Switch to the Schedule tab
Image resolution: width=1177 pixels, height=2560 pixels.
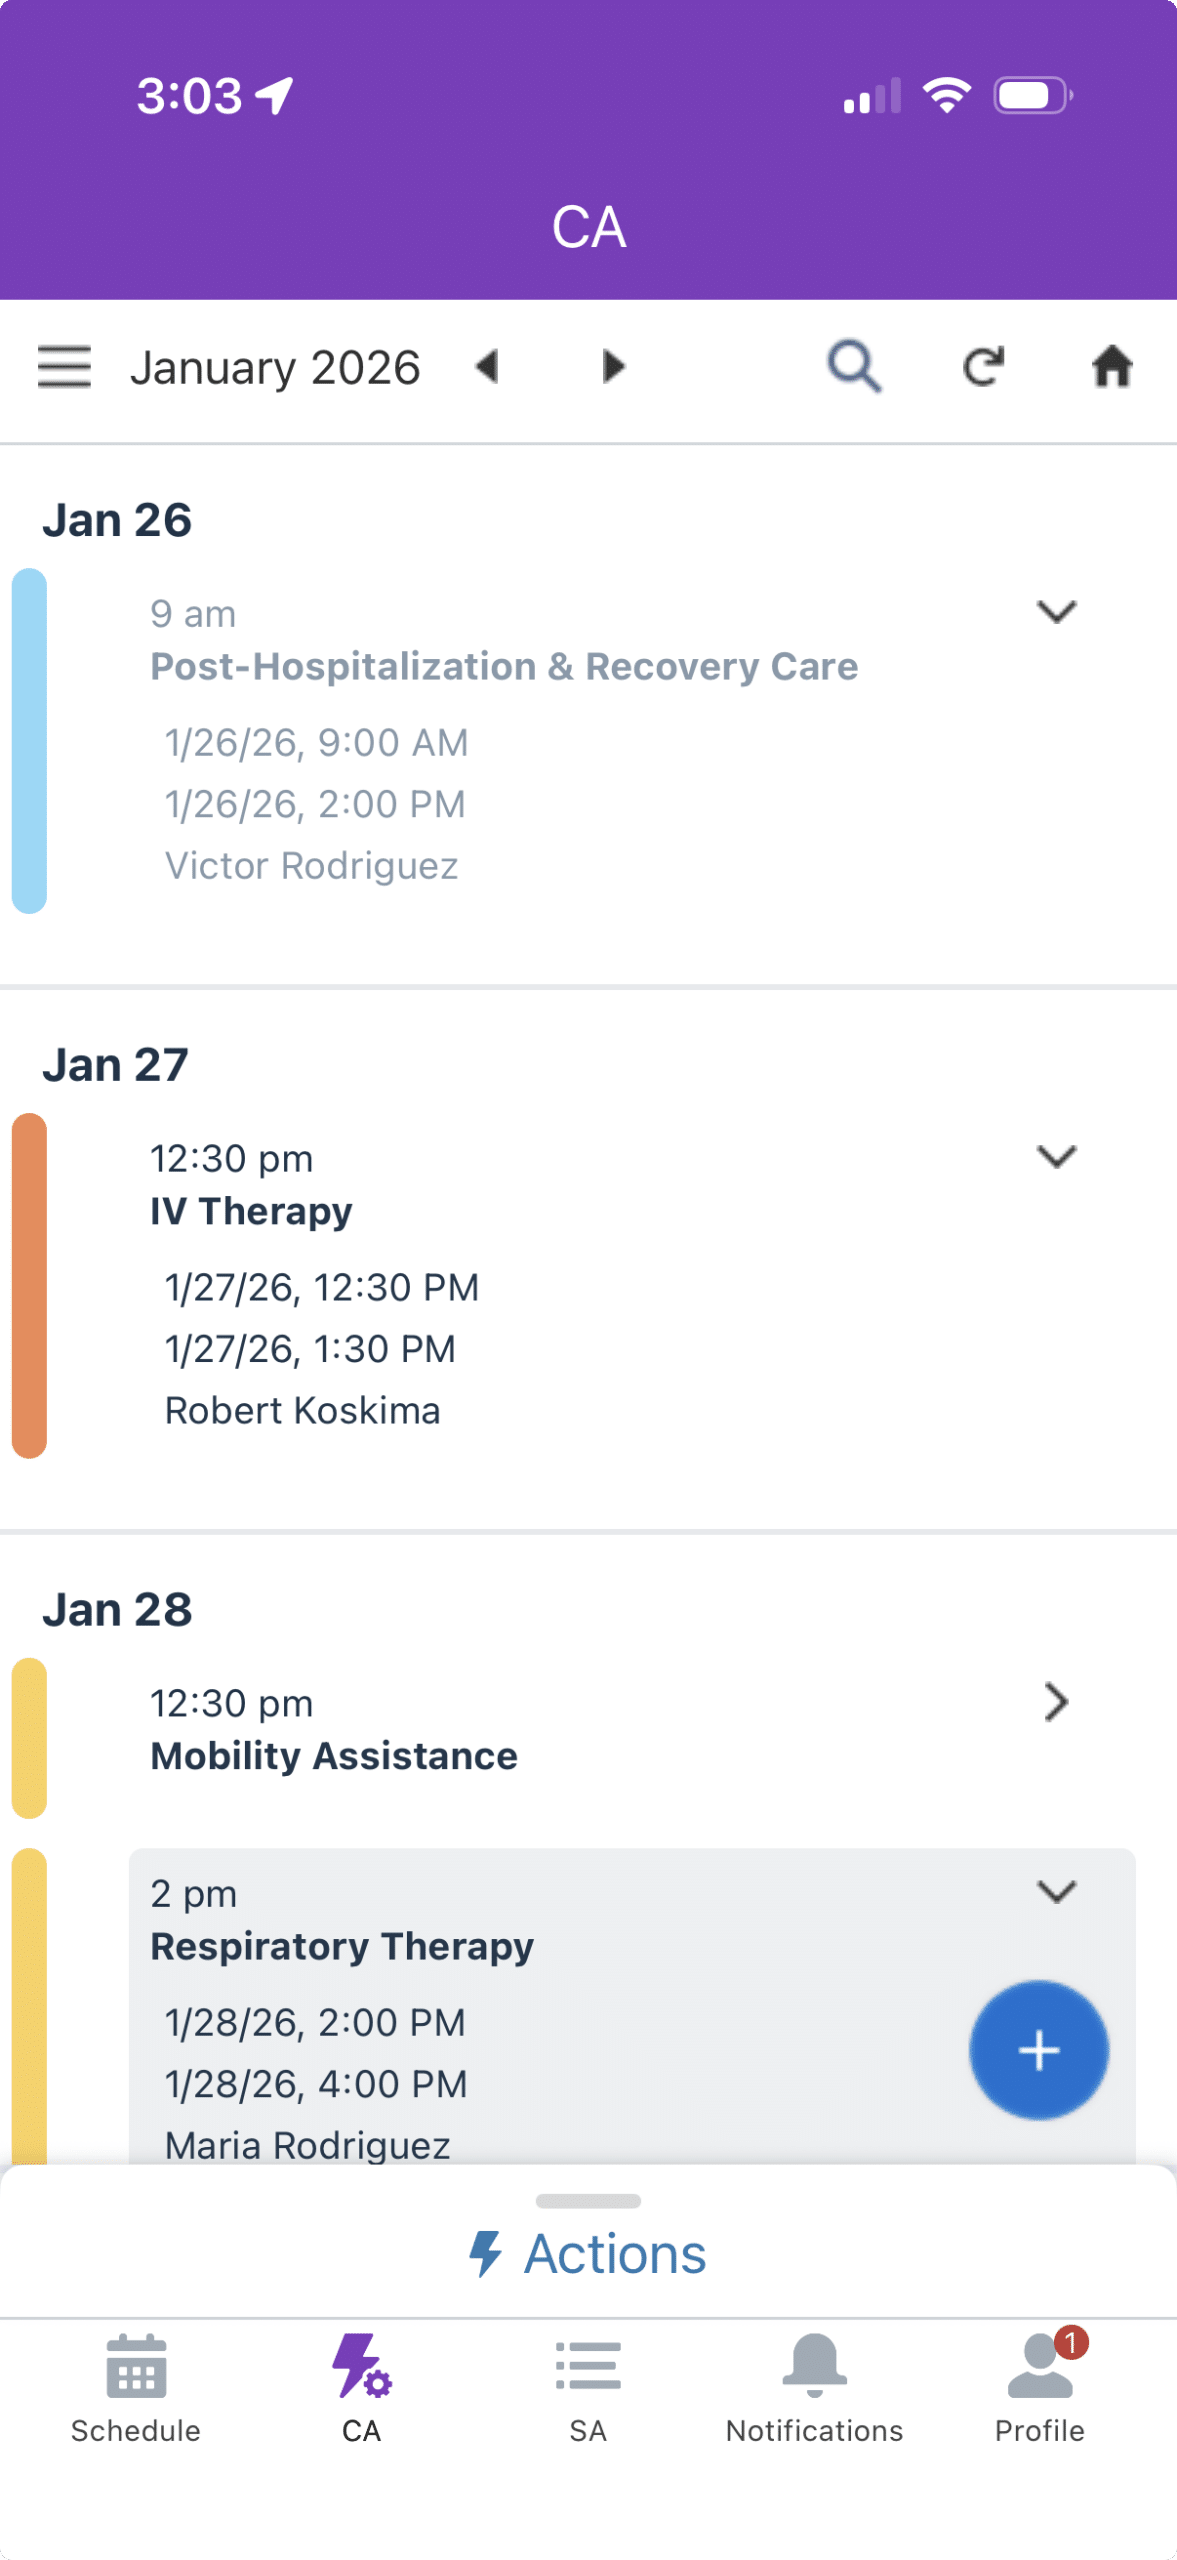pyautogui.click(x=136, y=2389)
